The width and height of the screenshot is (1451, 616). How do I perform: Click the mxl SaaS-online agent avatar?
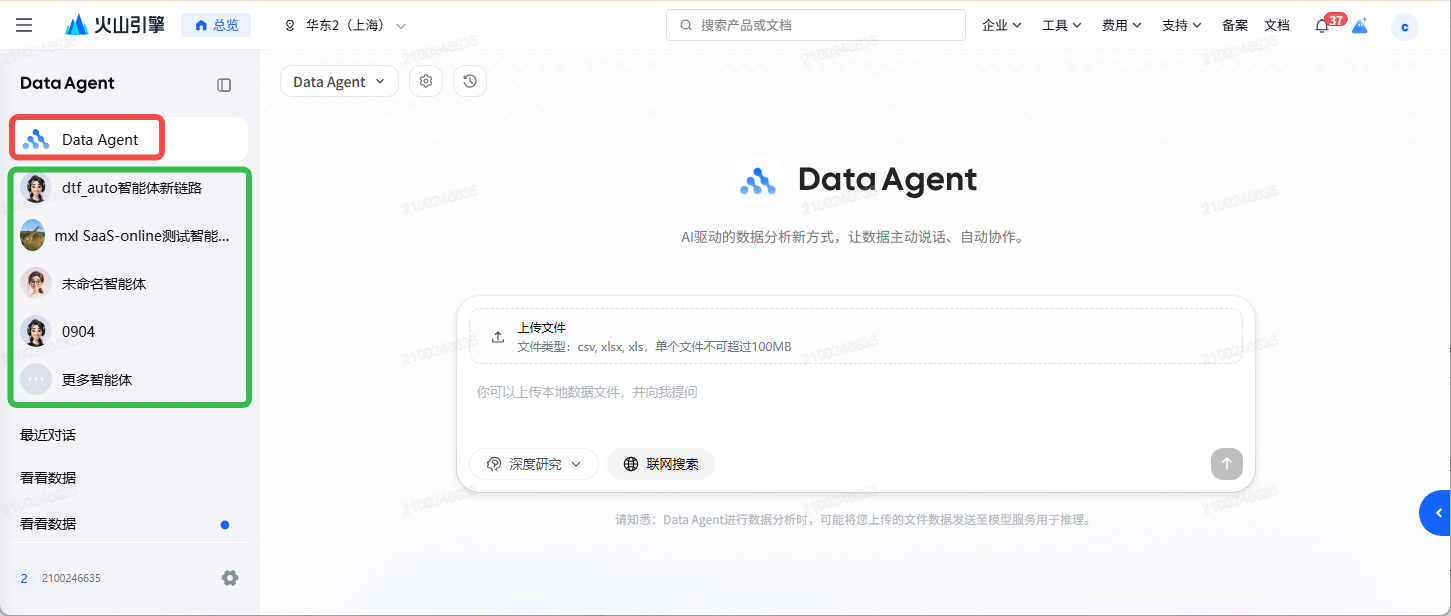tap(33, 235)
